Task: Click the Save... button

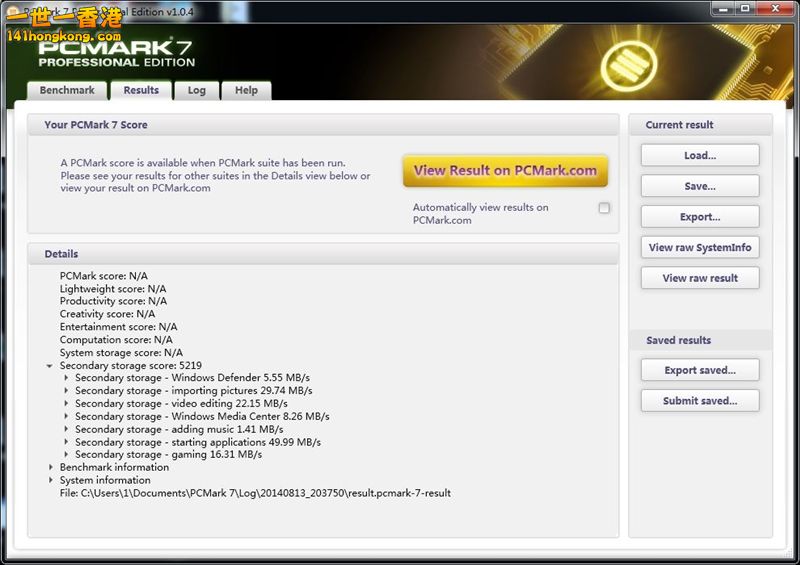Action: click(x=700, y=186)
